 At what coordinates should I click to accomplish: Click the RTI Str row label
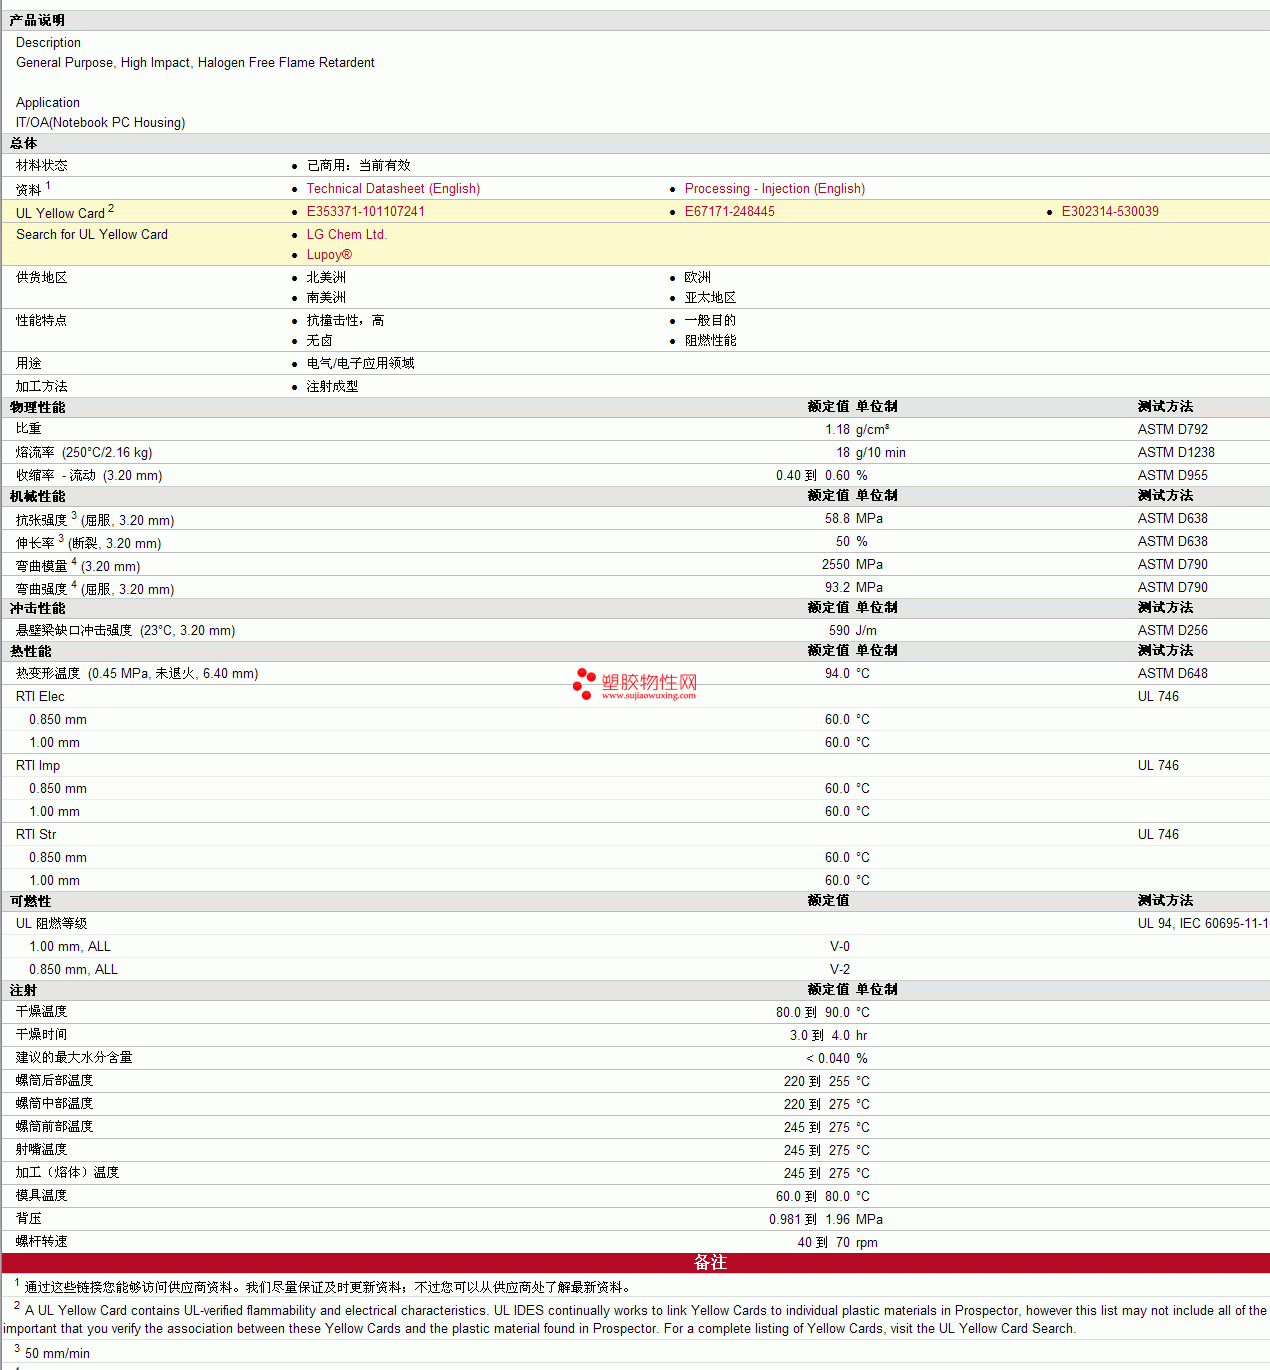(x=36, y=835)
